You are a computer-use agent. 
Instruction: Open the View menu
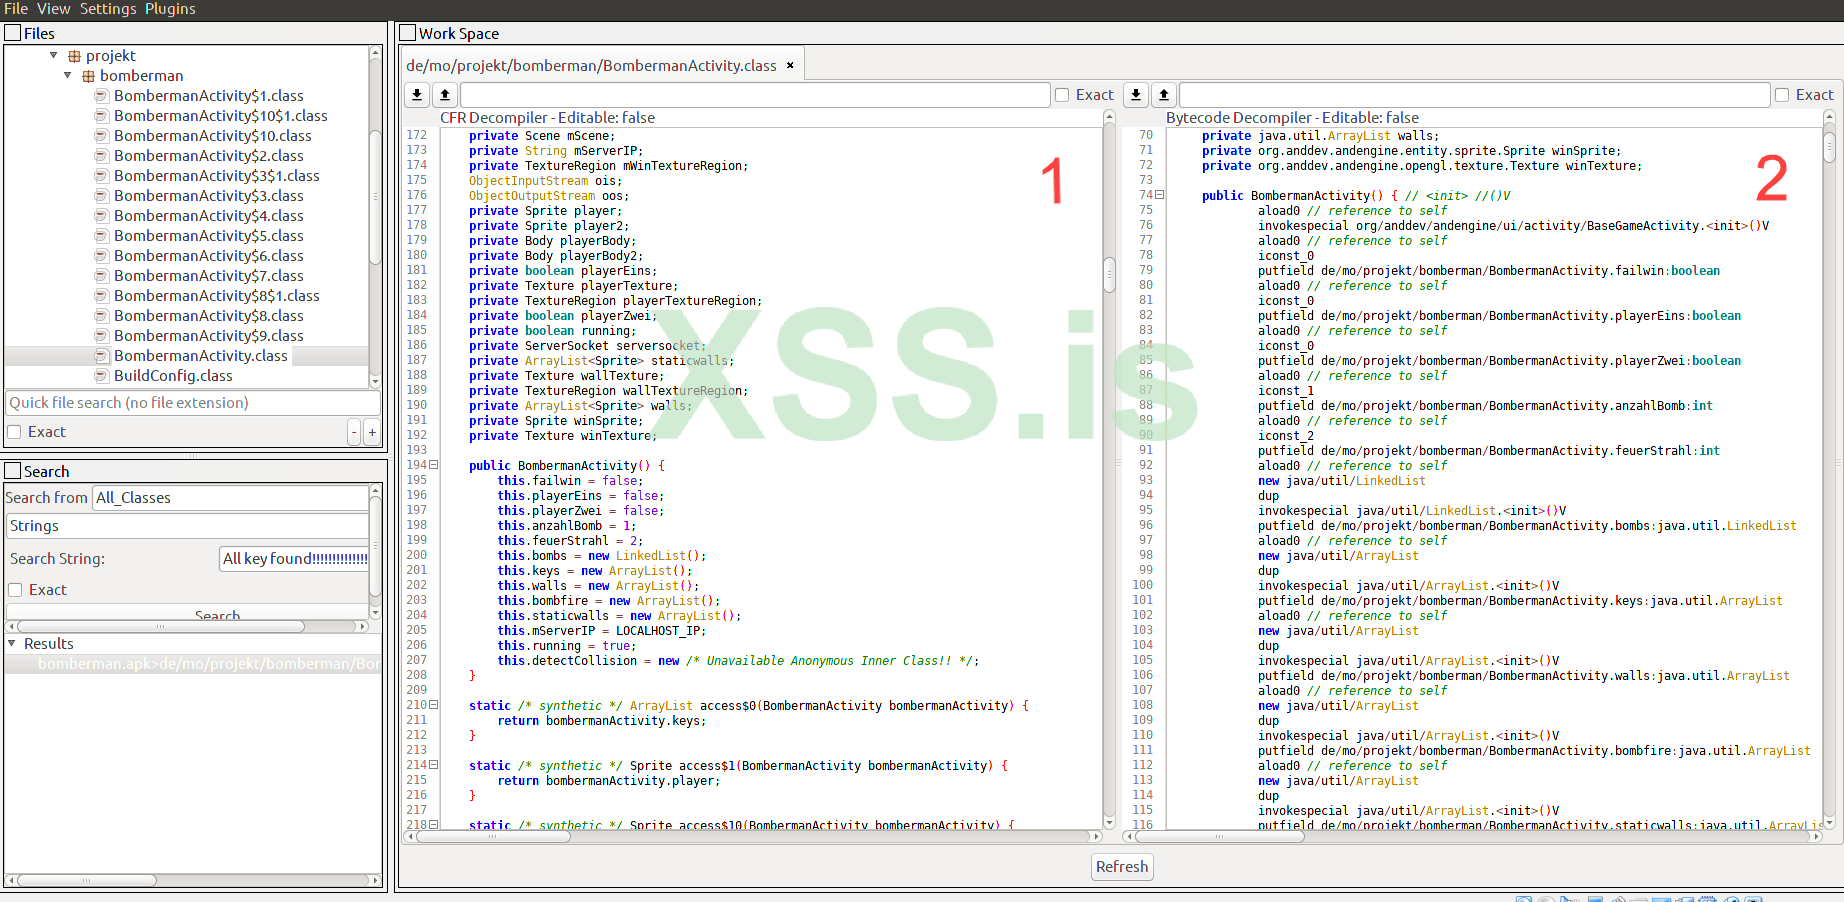[54, 9]
